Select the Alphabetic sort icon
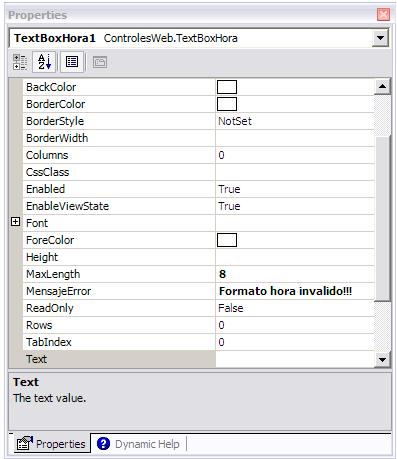397x459 pixels. [44, 62]
